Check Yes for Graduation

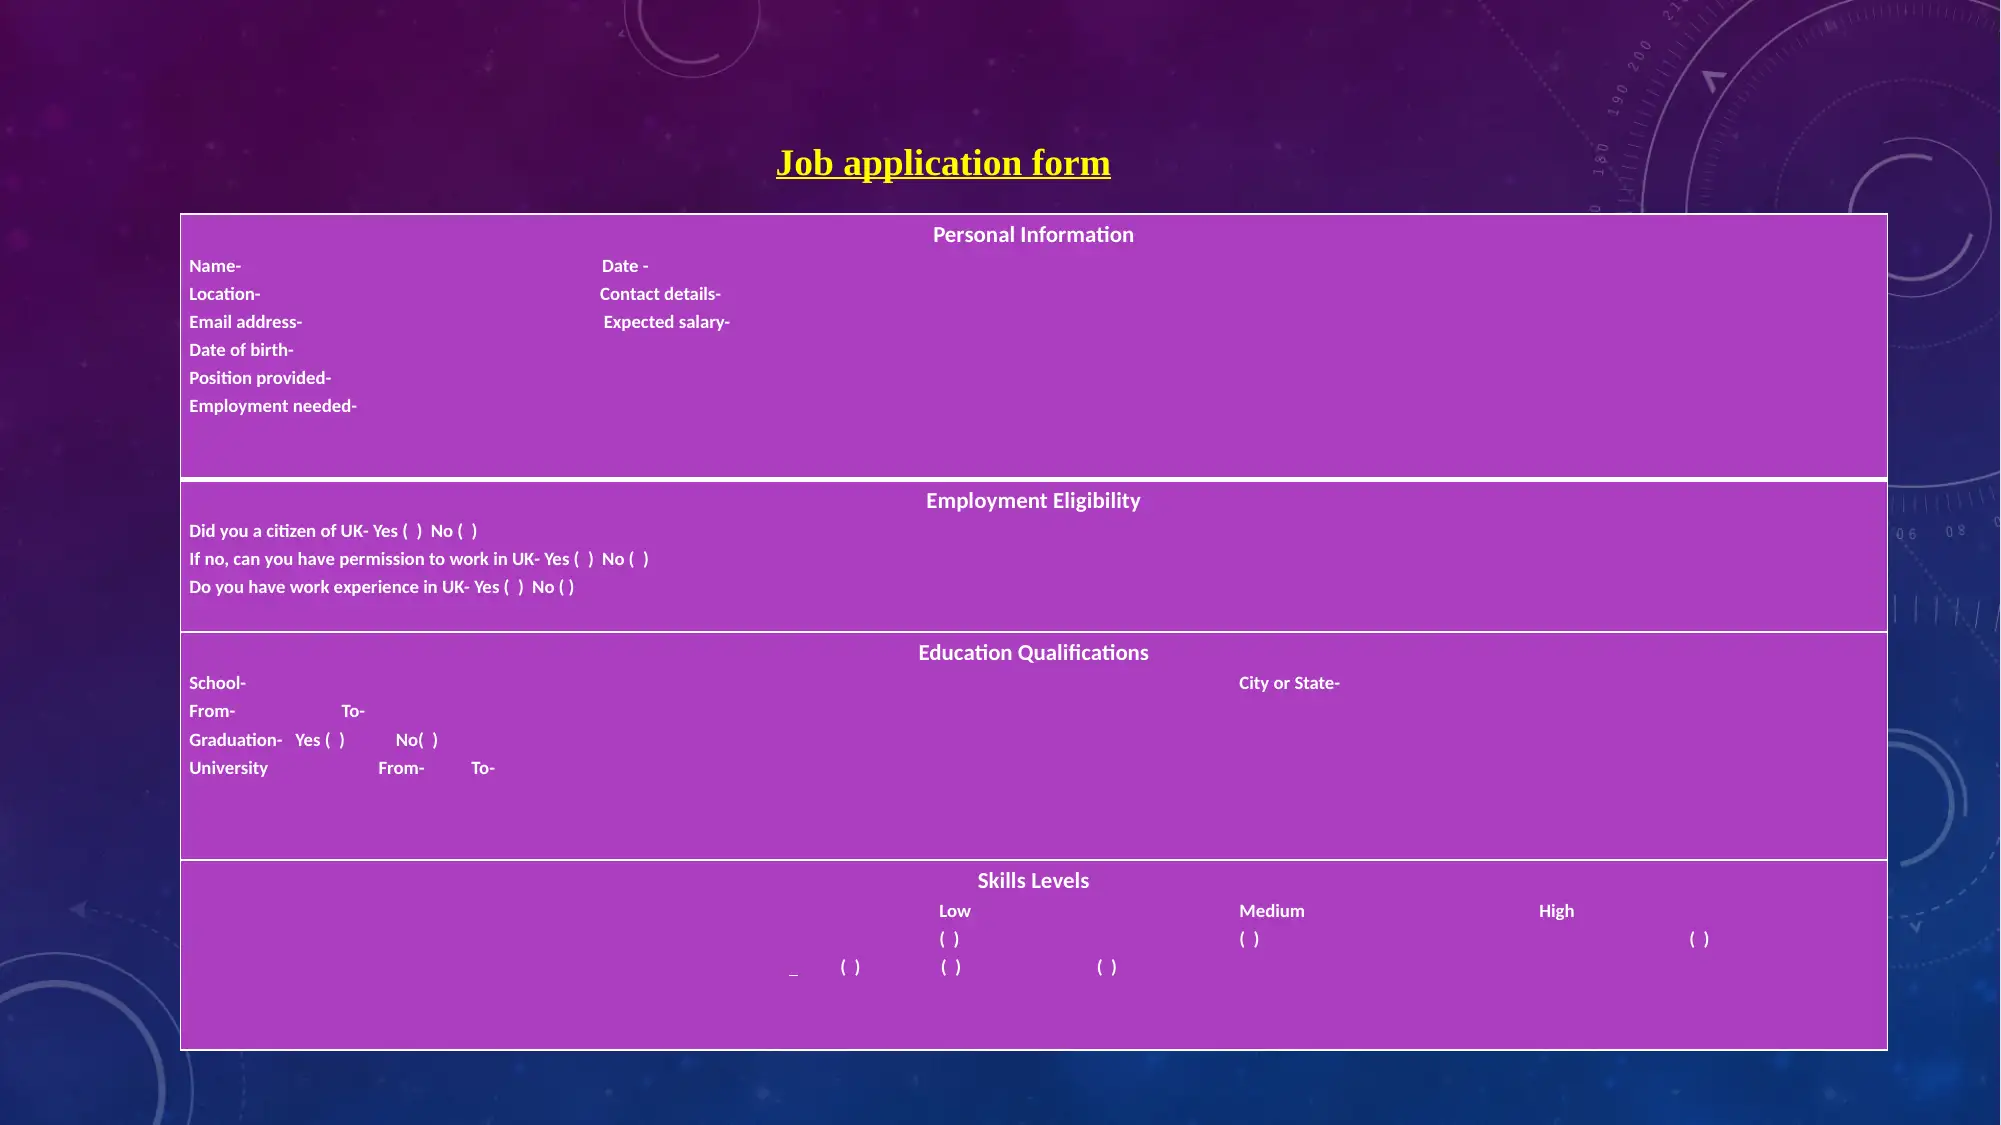335,740
